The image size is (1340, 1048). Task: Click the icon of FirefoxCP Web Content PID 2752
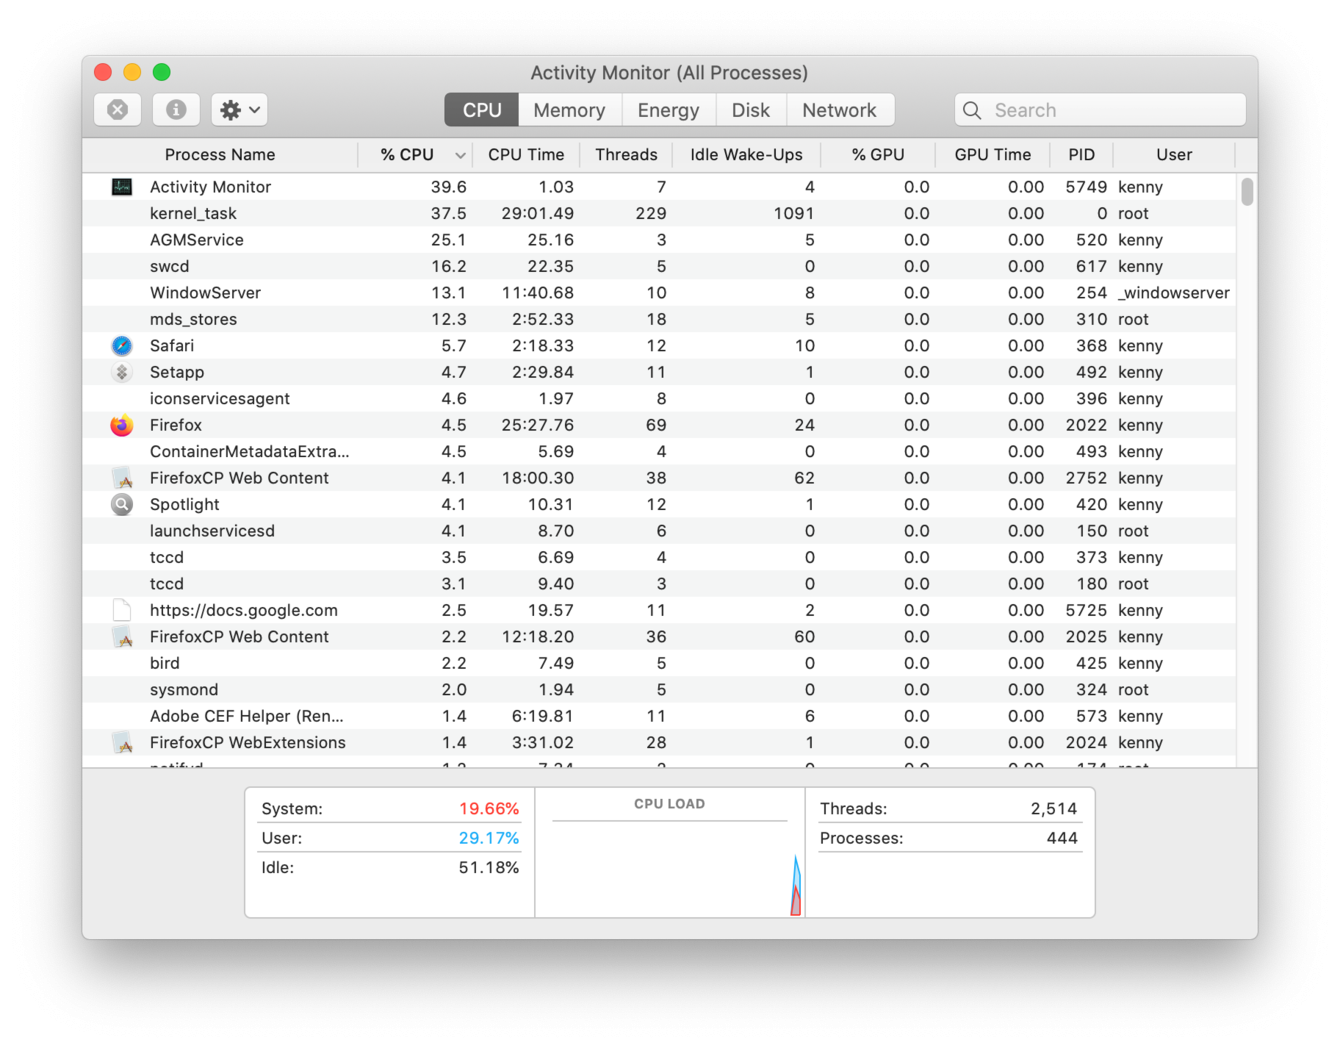coord(122,478)
